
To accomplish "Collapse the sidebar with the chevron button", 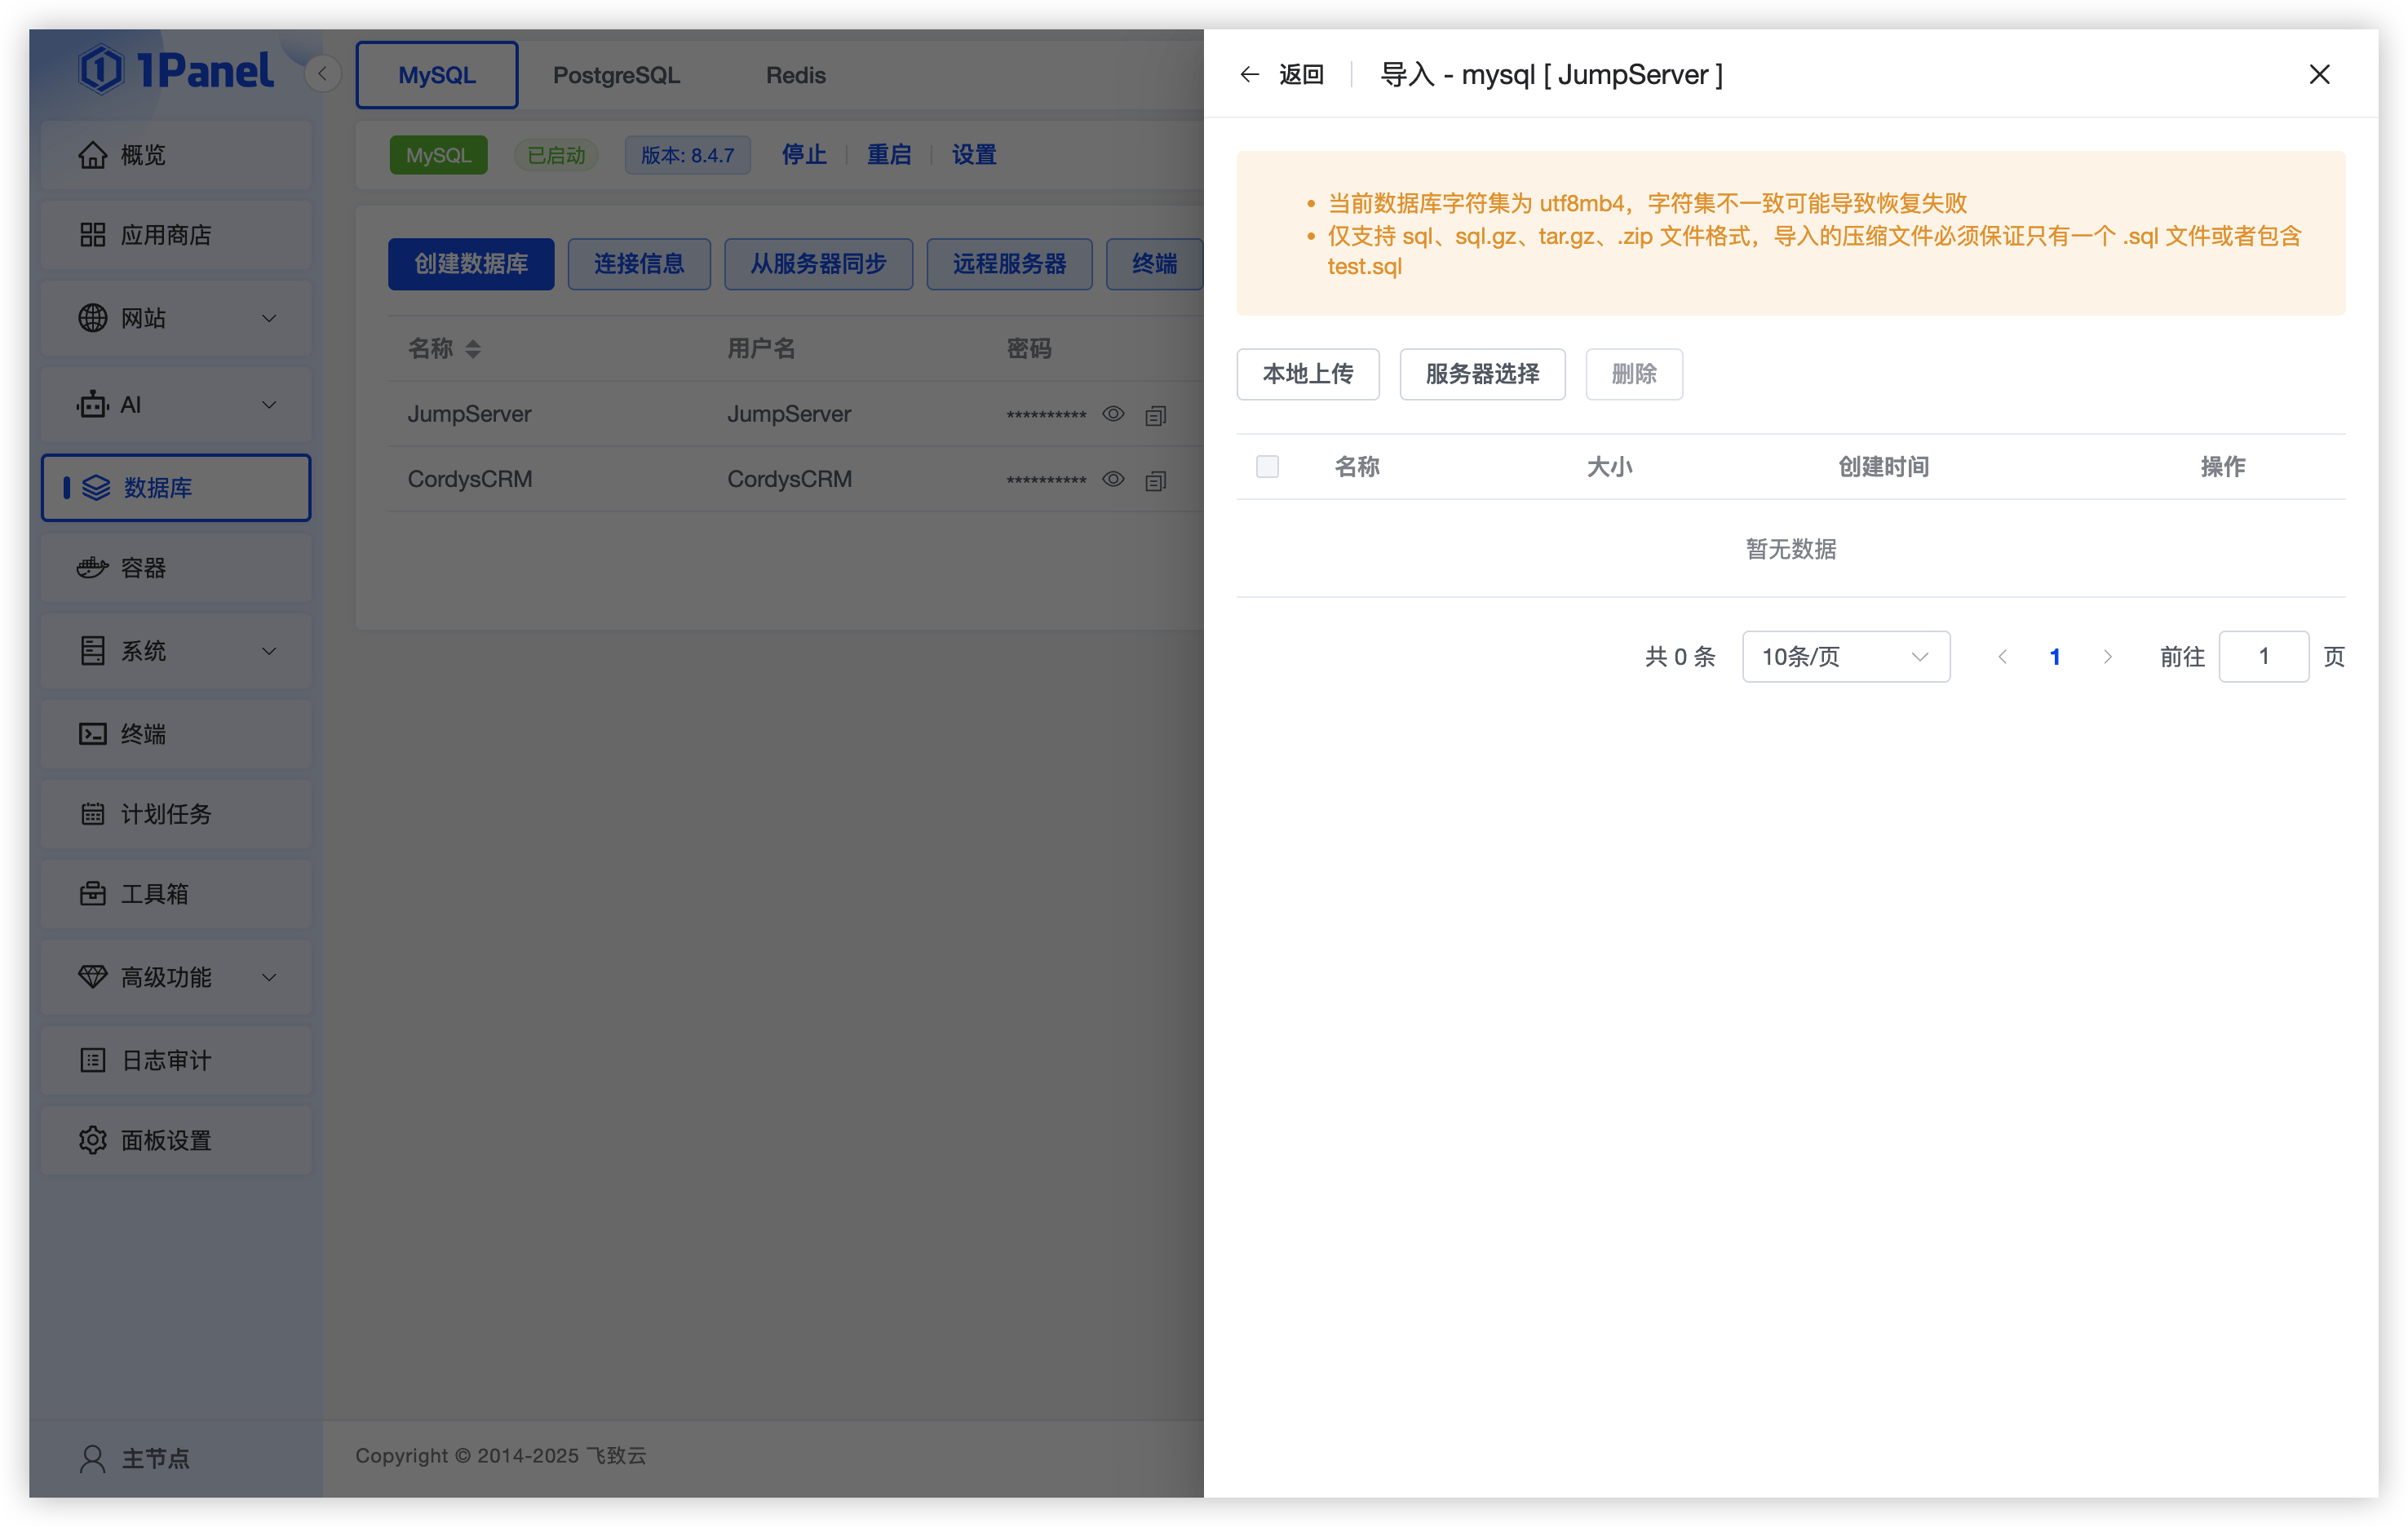I will tap(322, 74).
